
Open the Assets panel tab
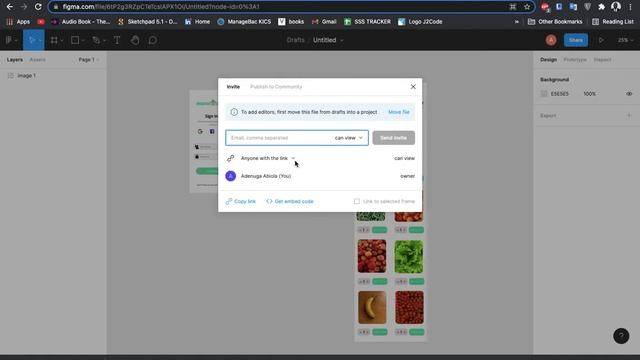pyautogui.click(x=38, y=60)
